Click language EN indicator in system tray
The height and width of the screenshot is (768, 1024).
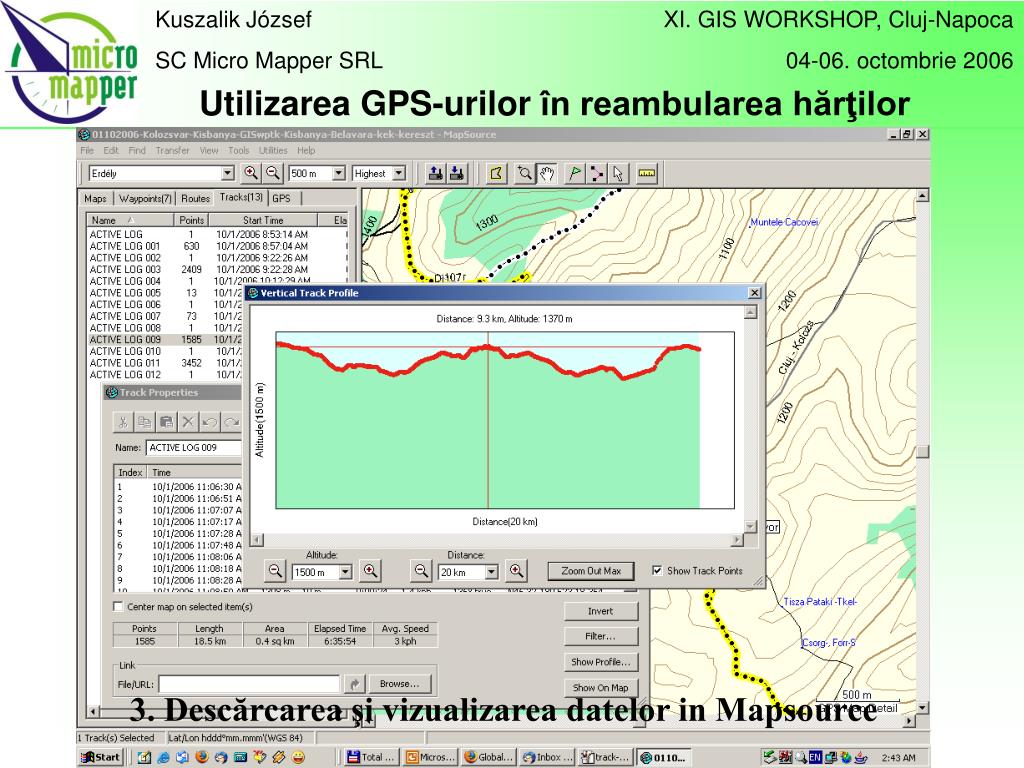click(815, 758)
